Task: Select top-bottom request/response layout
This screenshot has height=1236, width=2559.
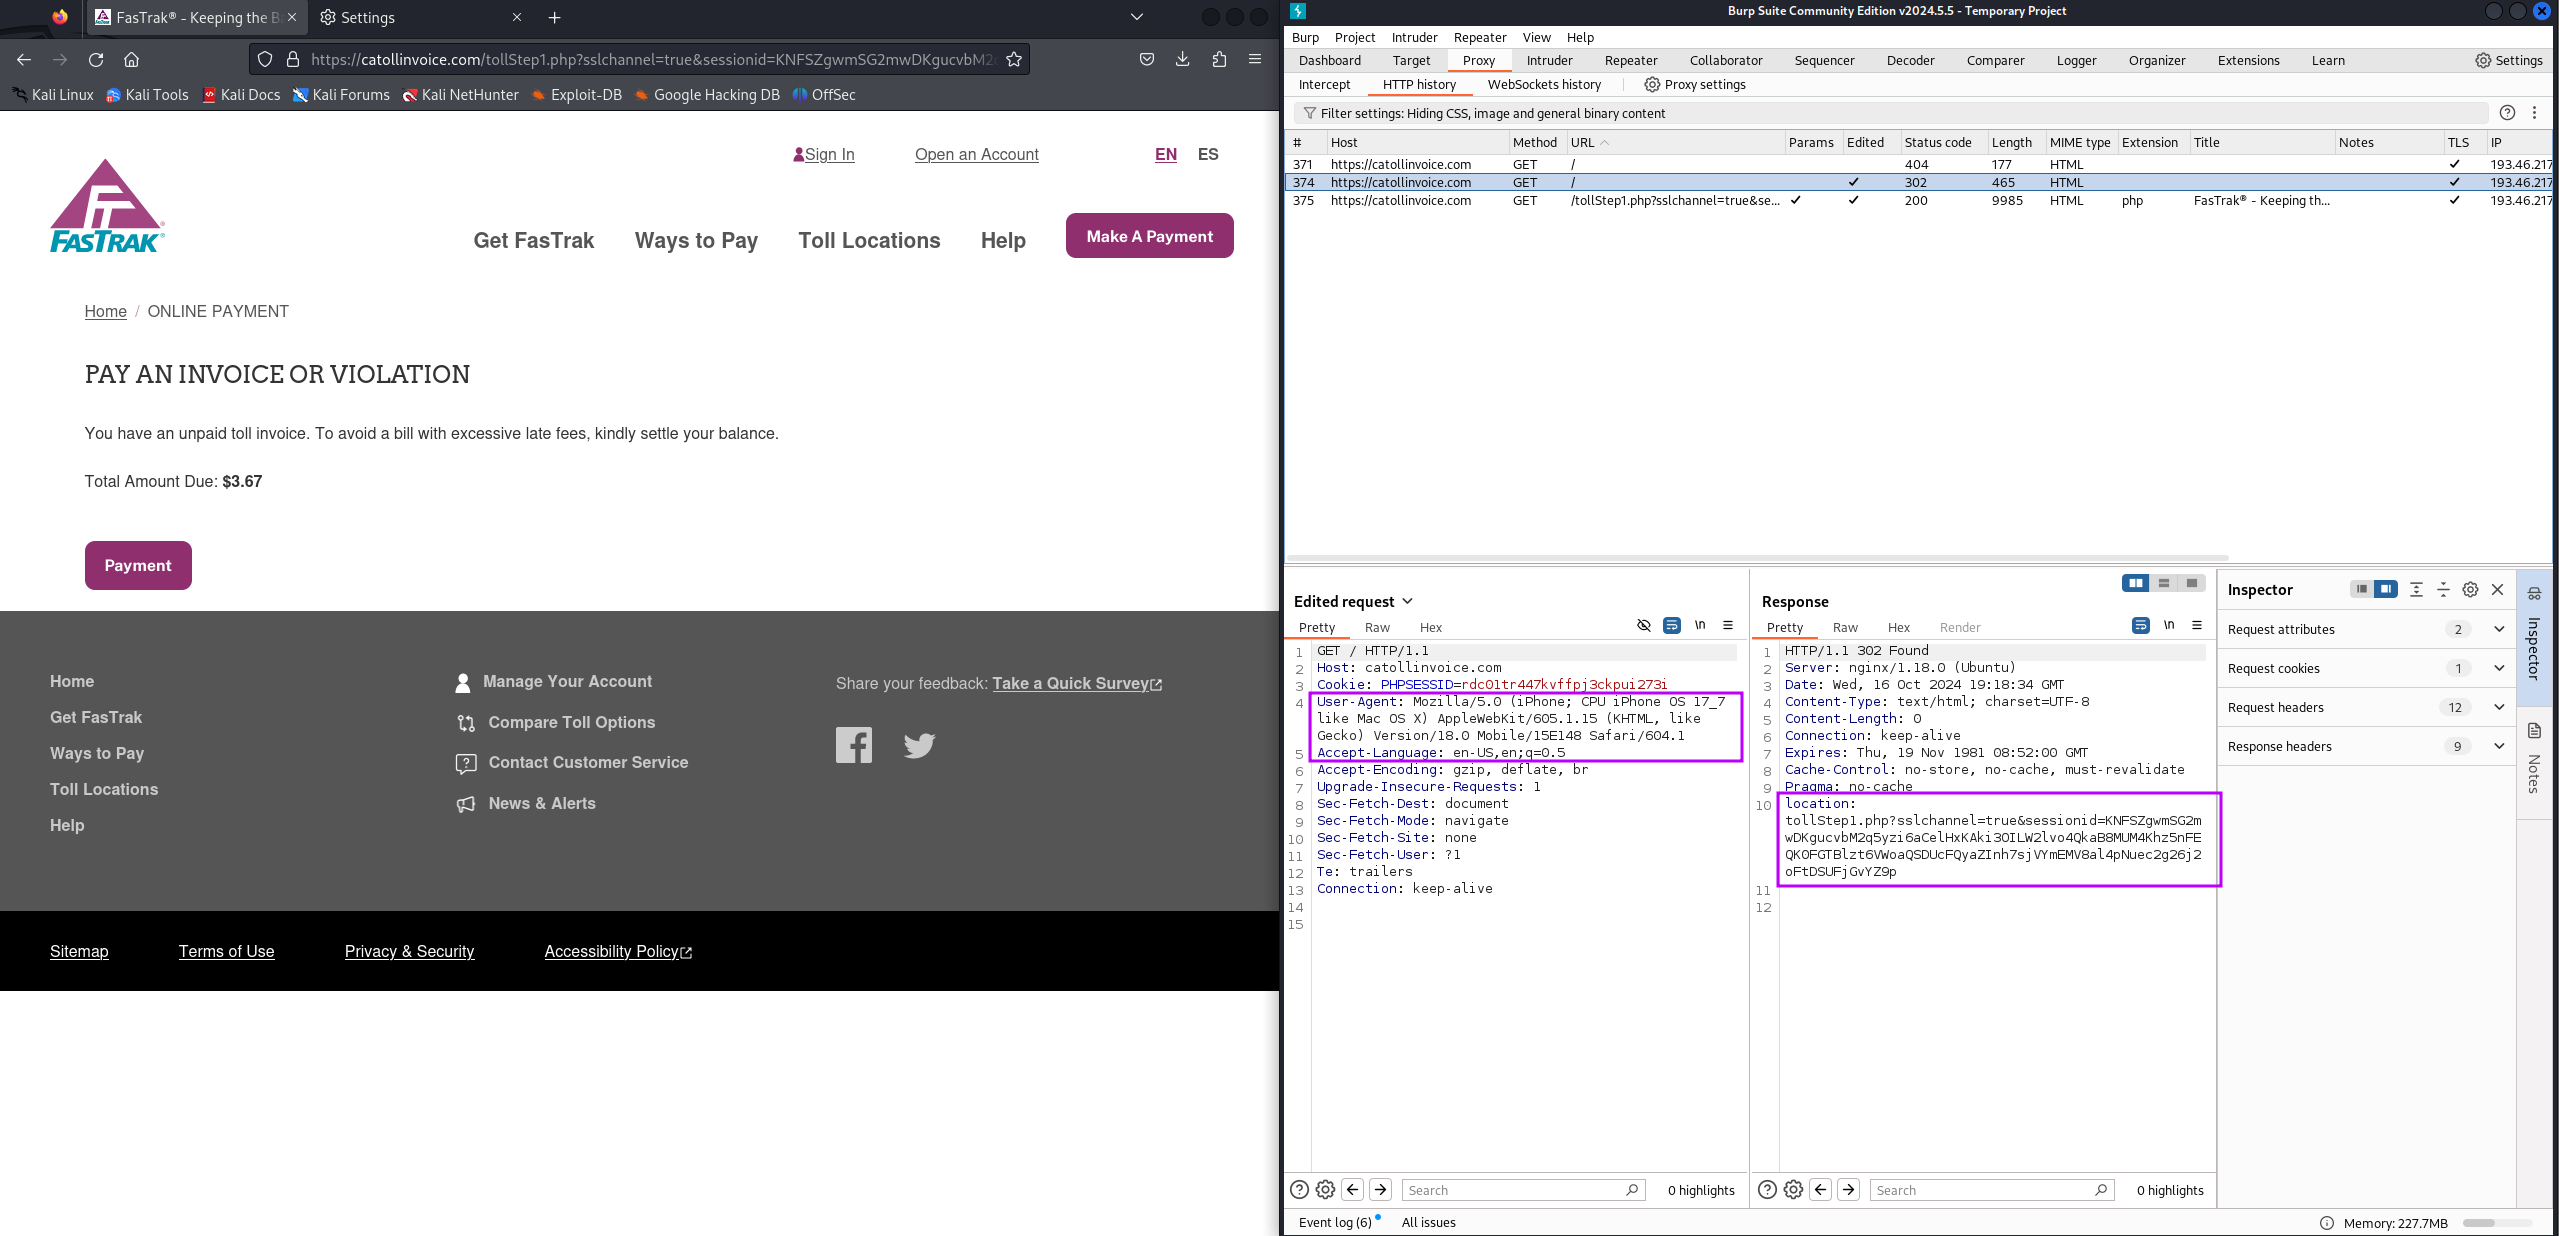Action: (x=2163, y=583)
